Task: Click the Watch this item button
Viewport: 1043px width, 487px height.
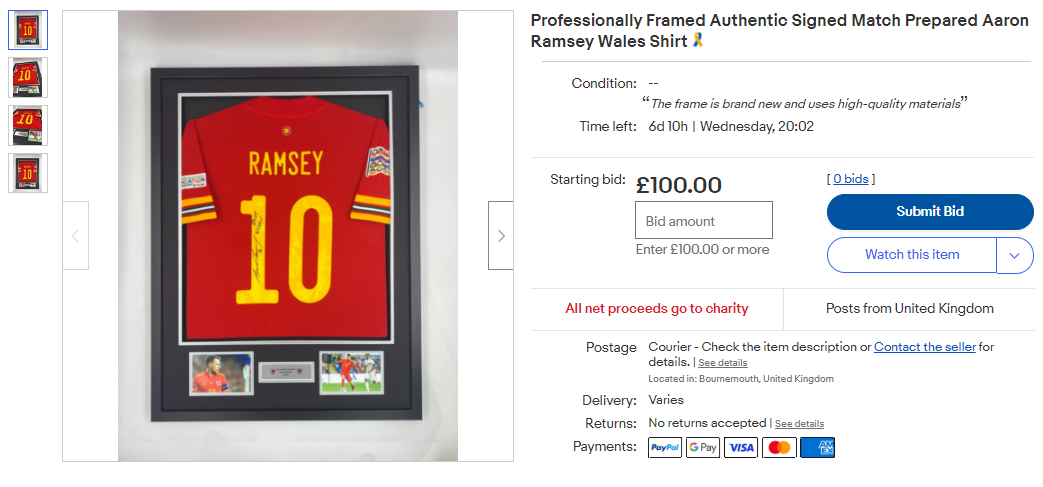Action: [912, 255]
